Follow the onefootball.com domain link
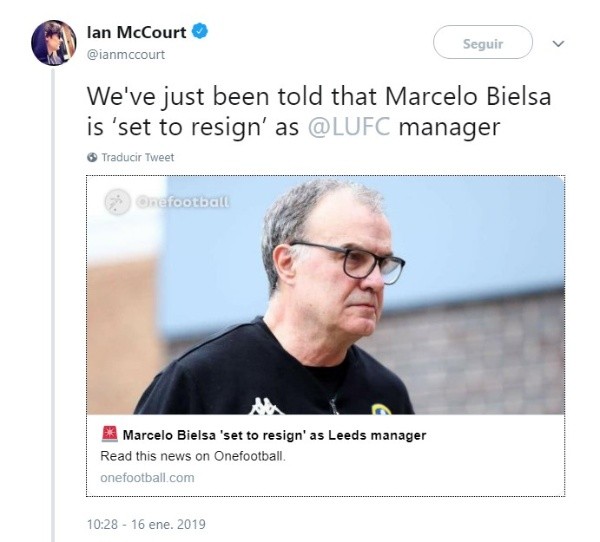Viewport: 600px width, 542px height. tap(147, 477)
